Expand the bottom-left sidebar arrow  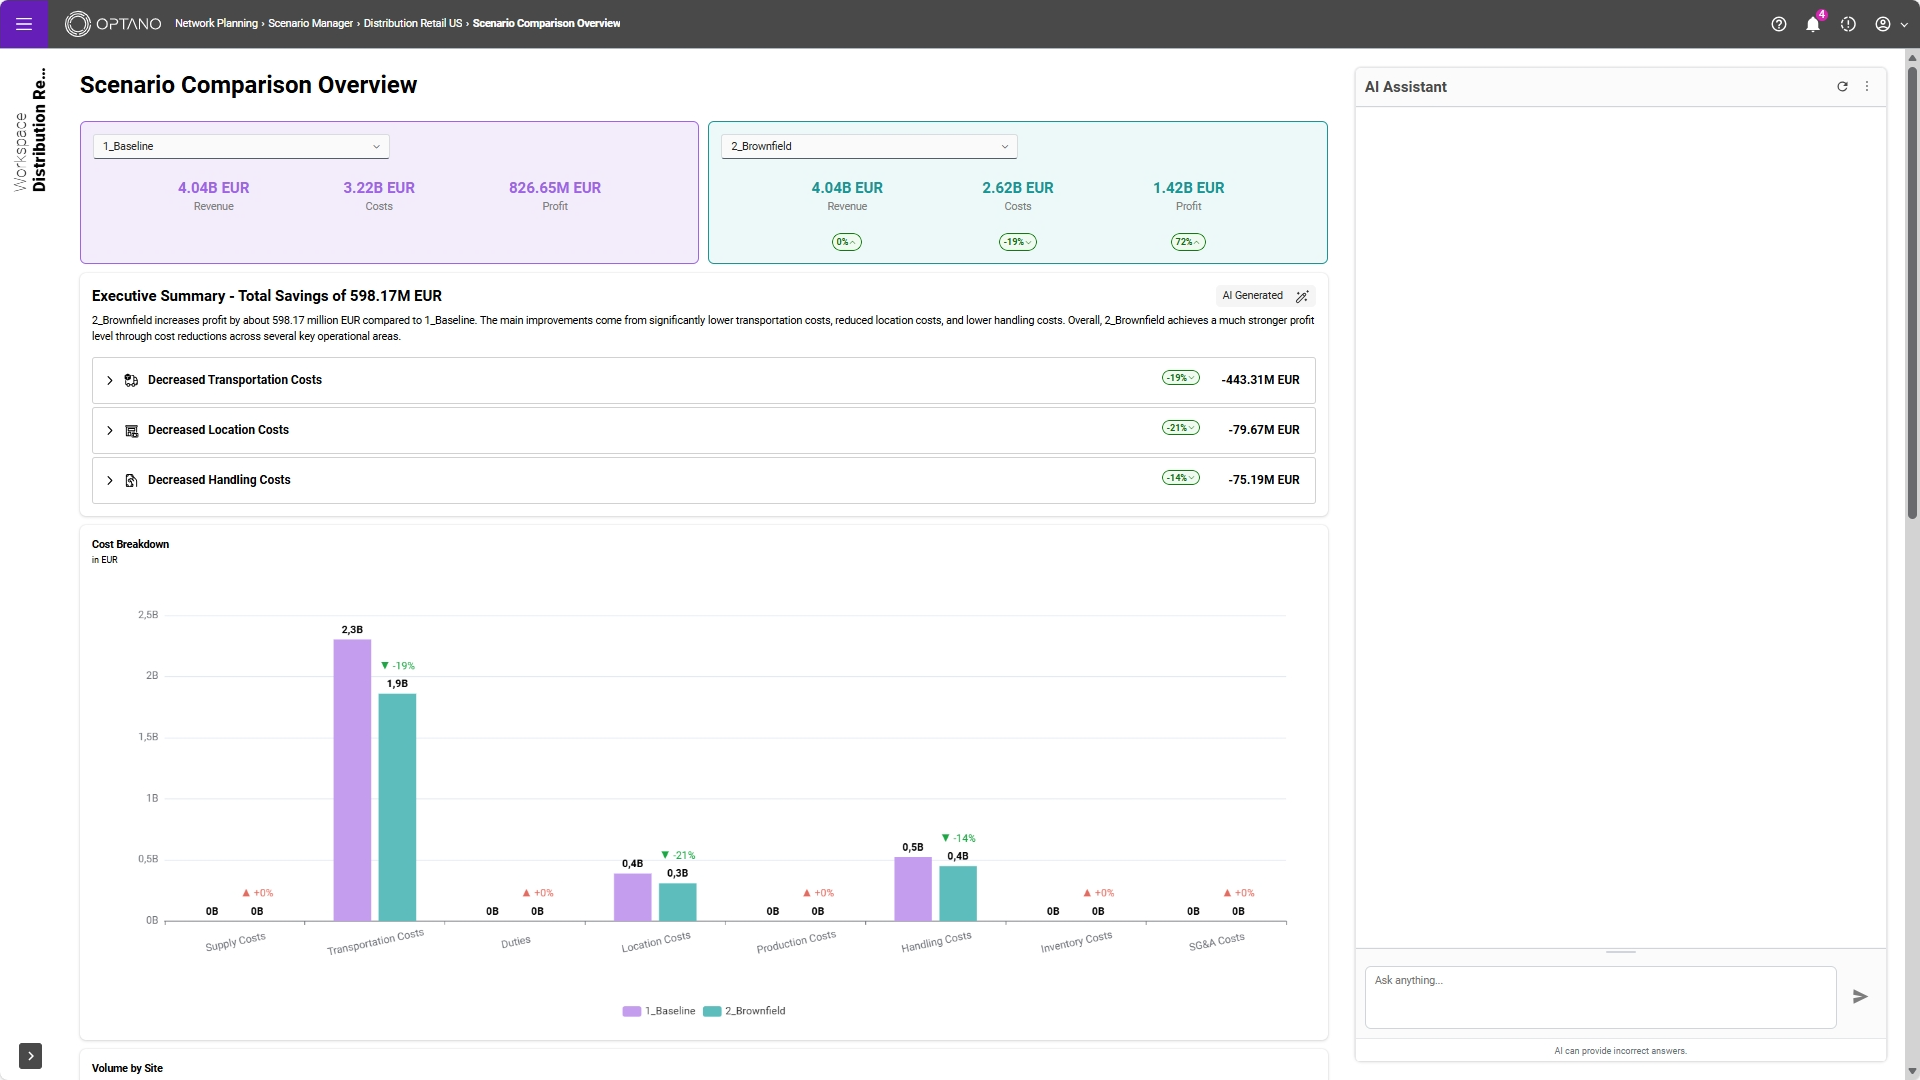(x=30, y=1056)
